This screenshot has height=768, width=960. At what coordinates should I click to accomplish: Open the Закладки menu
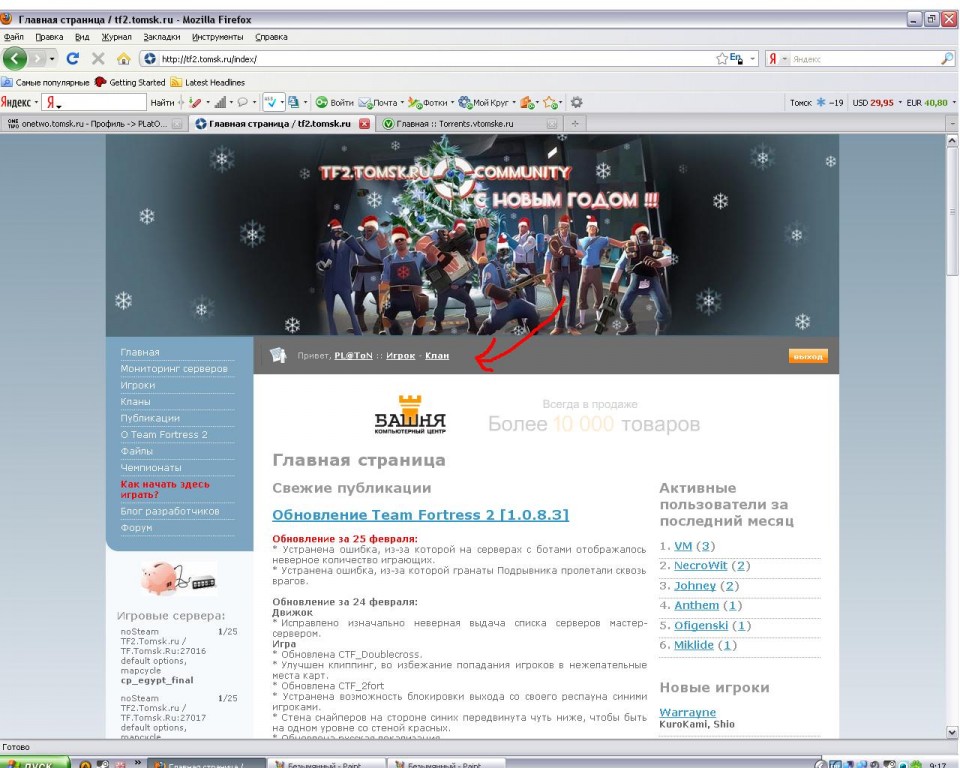pyautogui.click(x=162, y=37)
